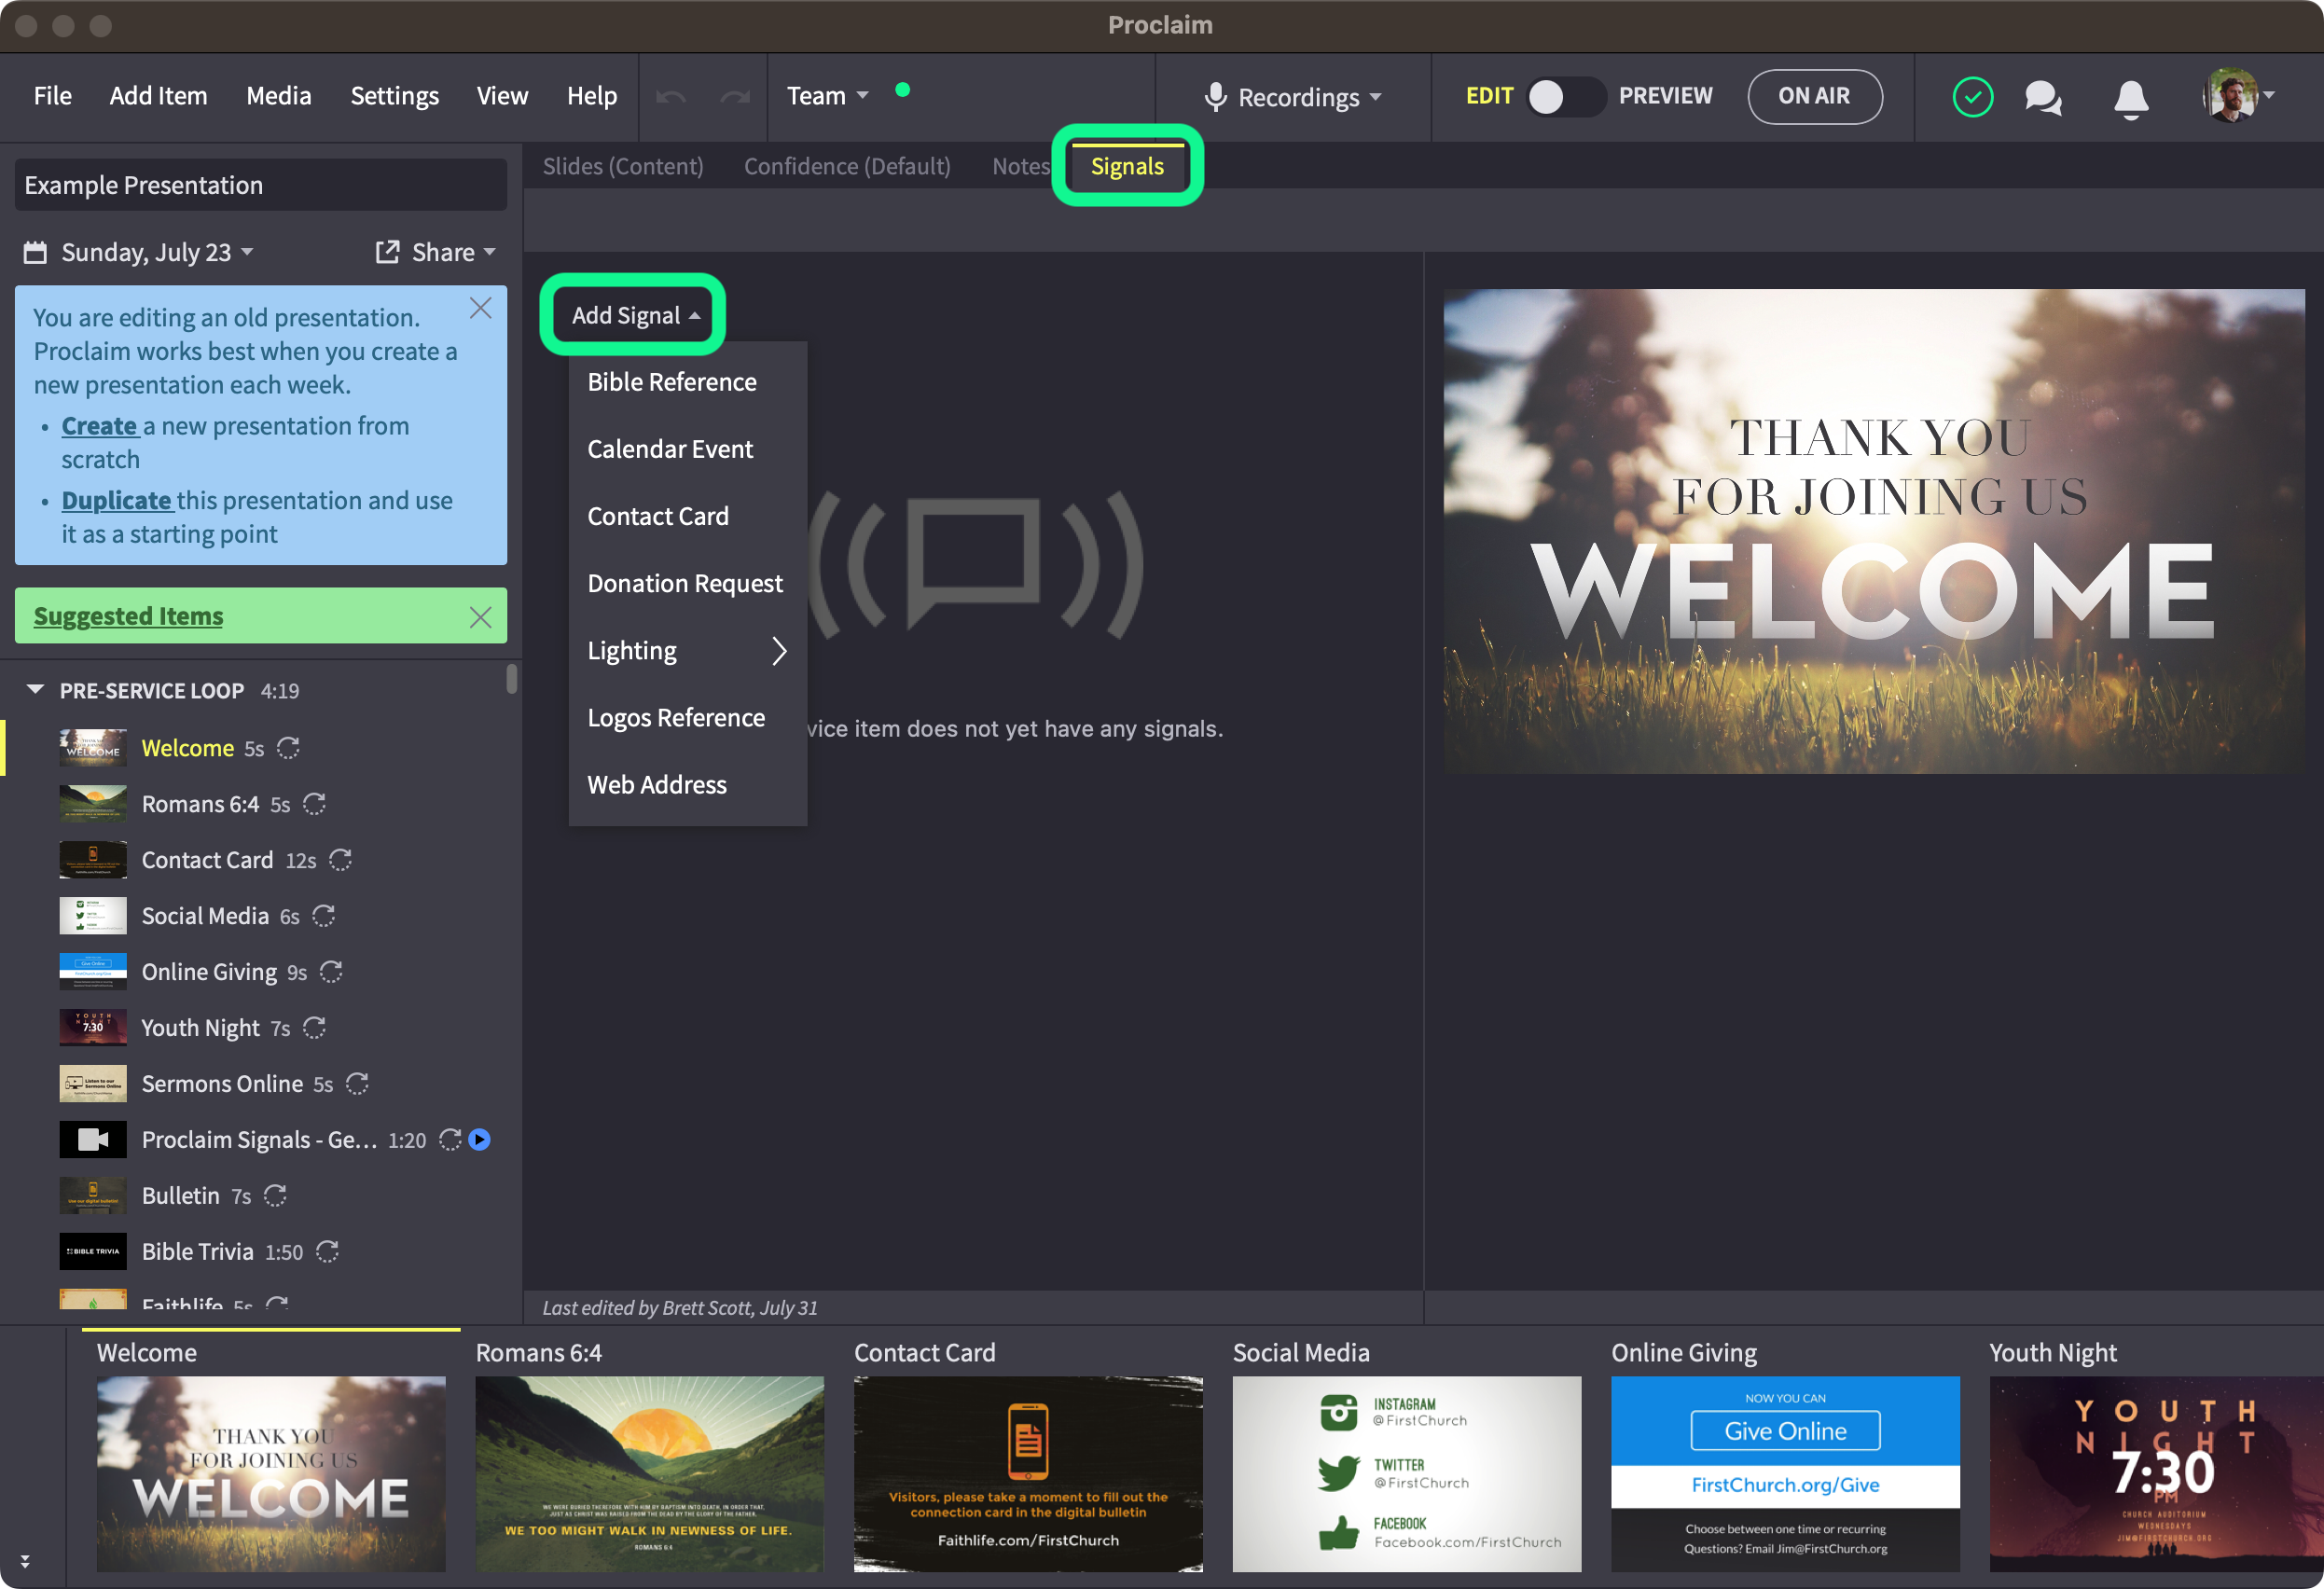
Task: Toggle loop icon on Bible Trivia item
Action: click(327, 1252)
